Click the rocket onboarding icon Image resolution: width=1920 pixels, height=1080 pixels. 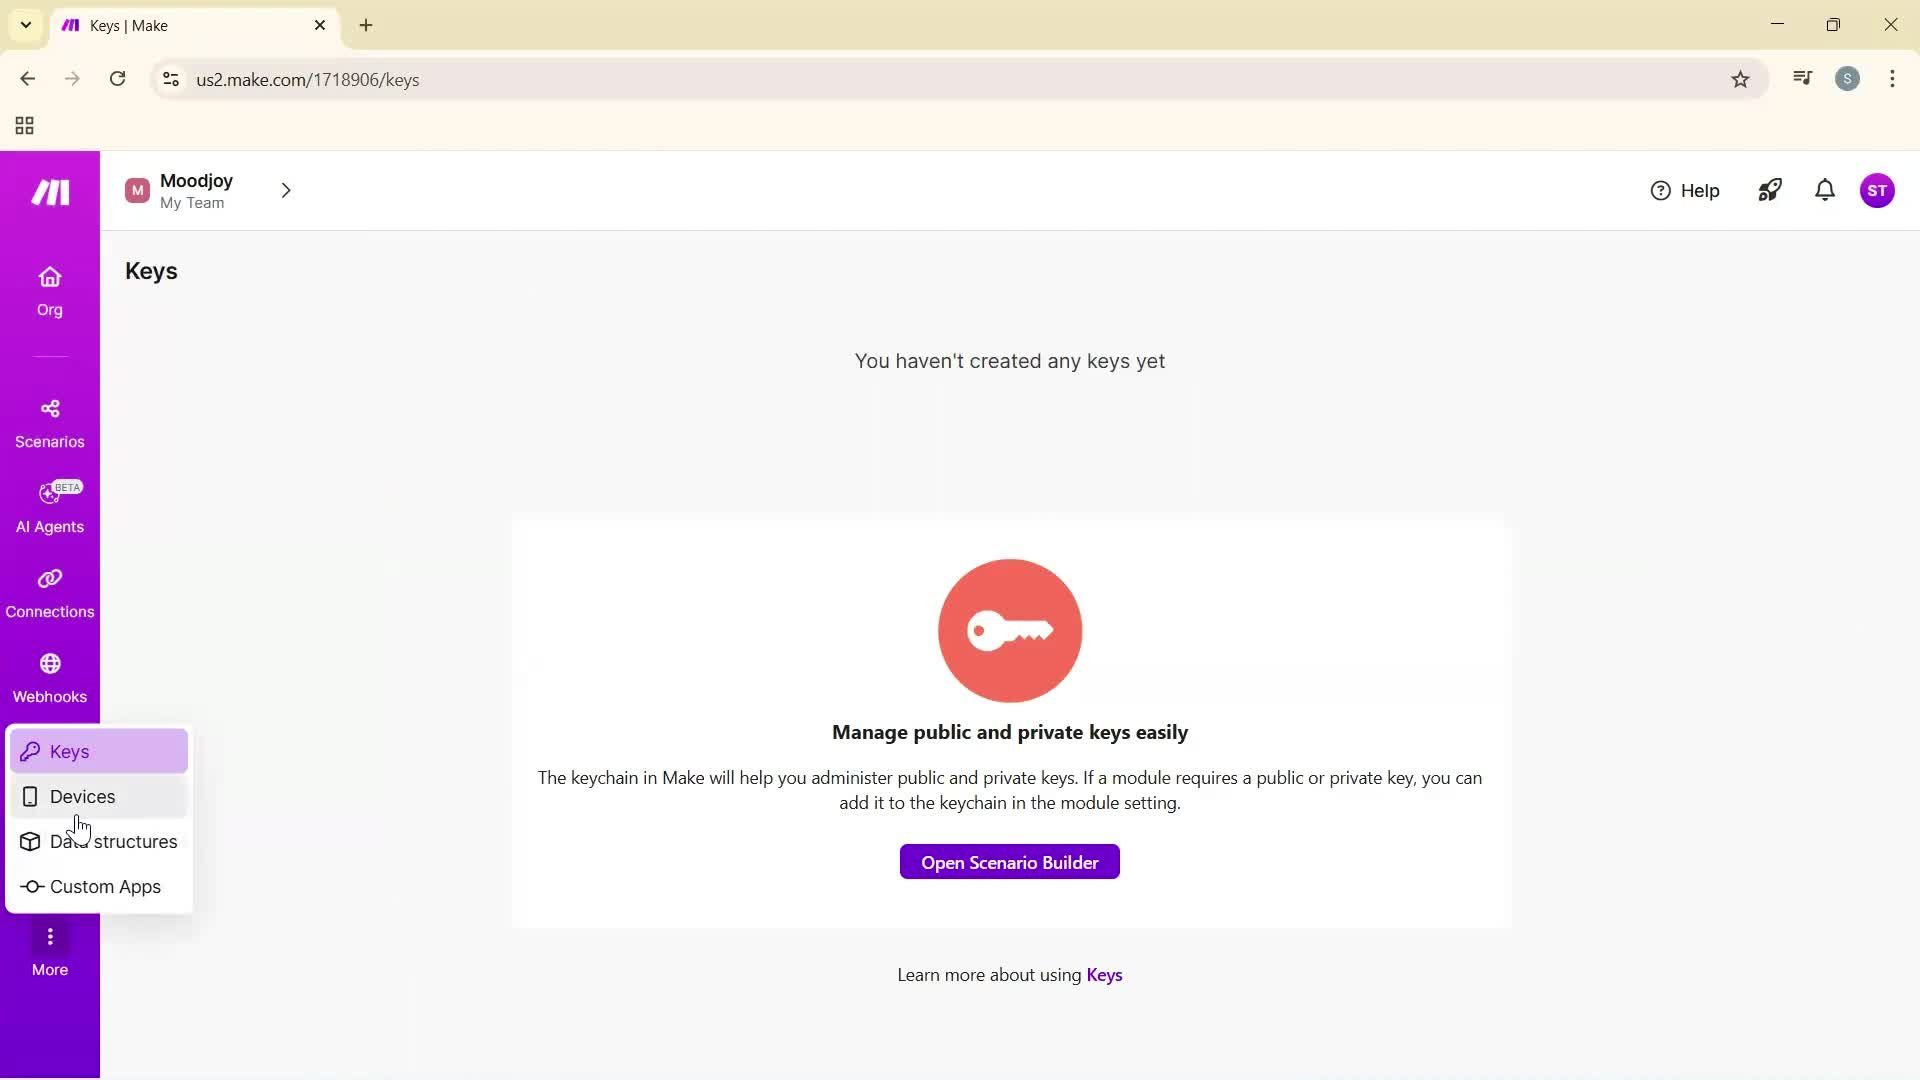(x=1769, y=190)
